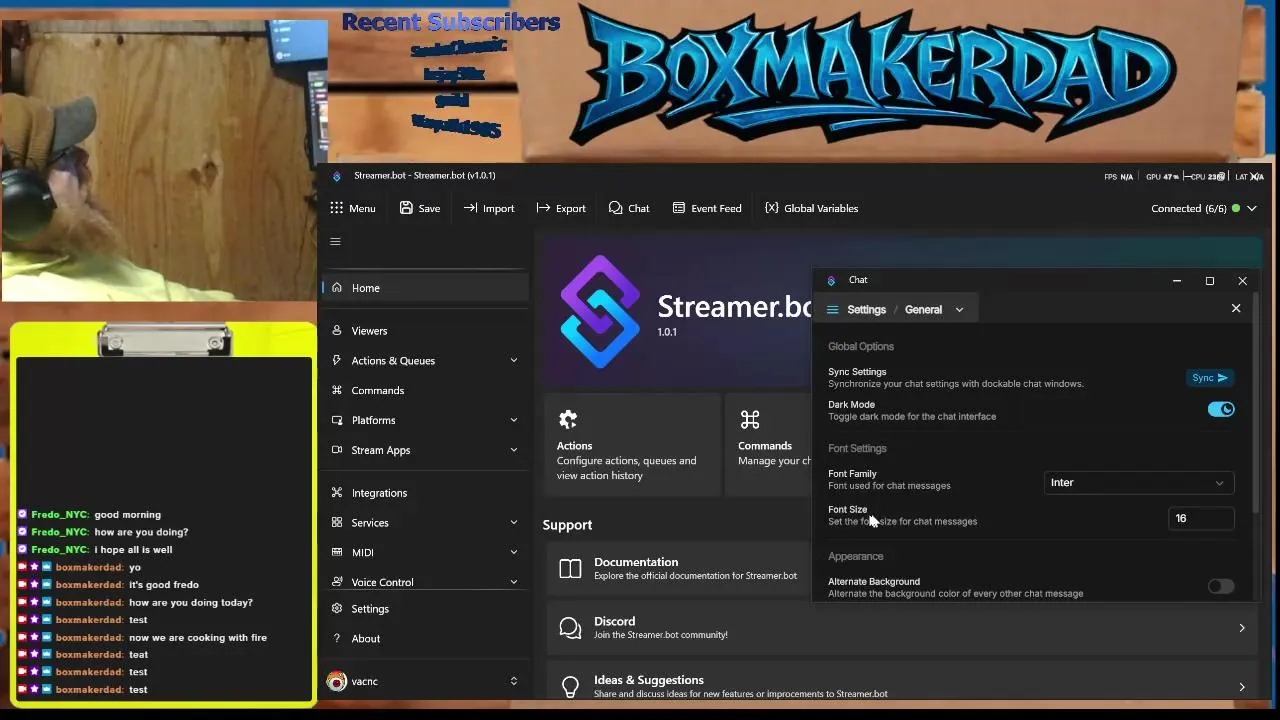Click the Ideas lightbulb icon

tap(570, 687)
